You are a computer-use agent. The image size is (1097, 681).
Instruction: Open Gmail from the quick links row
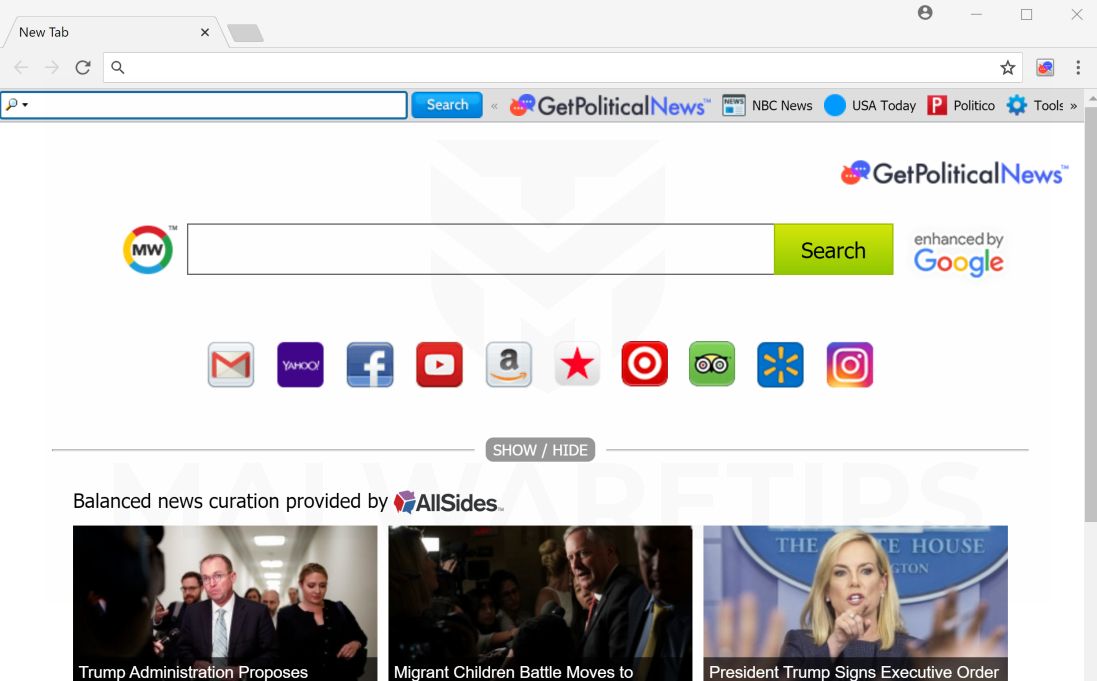pos(230,364)
